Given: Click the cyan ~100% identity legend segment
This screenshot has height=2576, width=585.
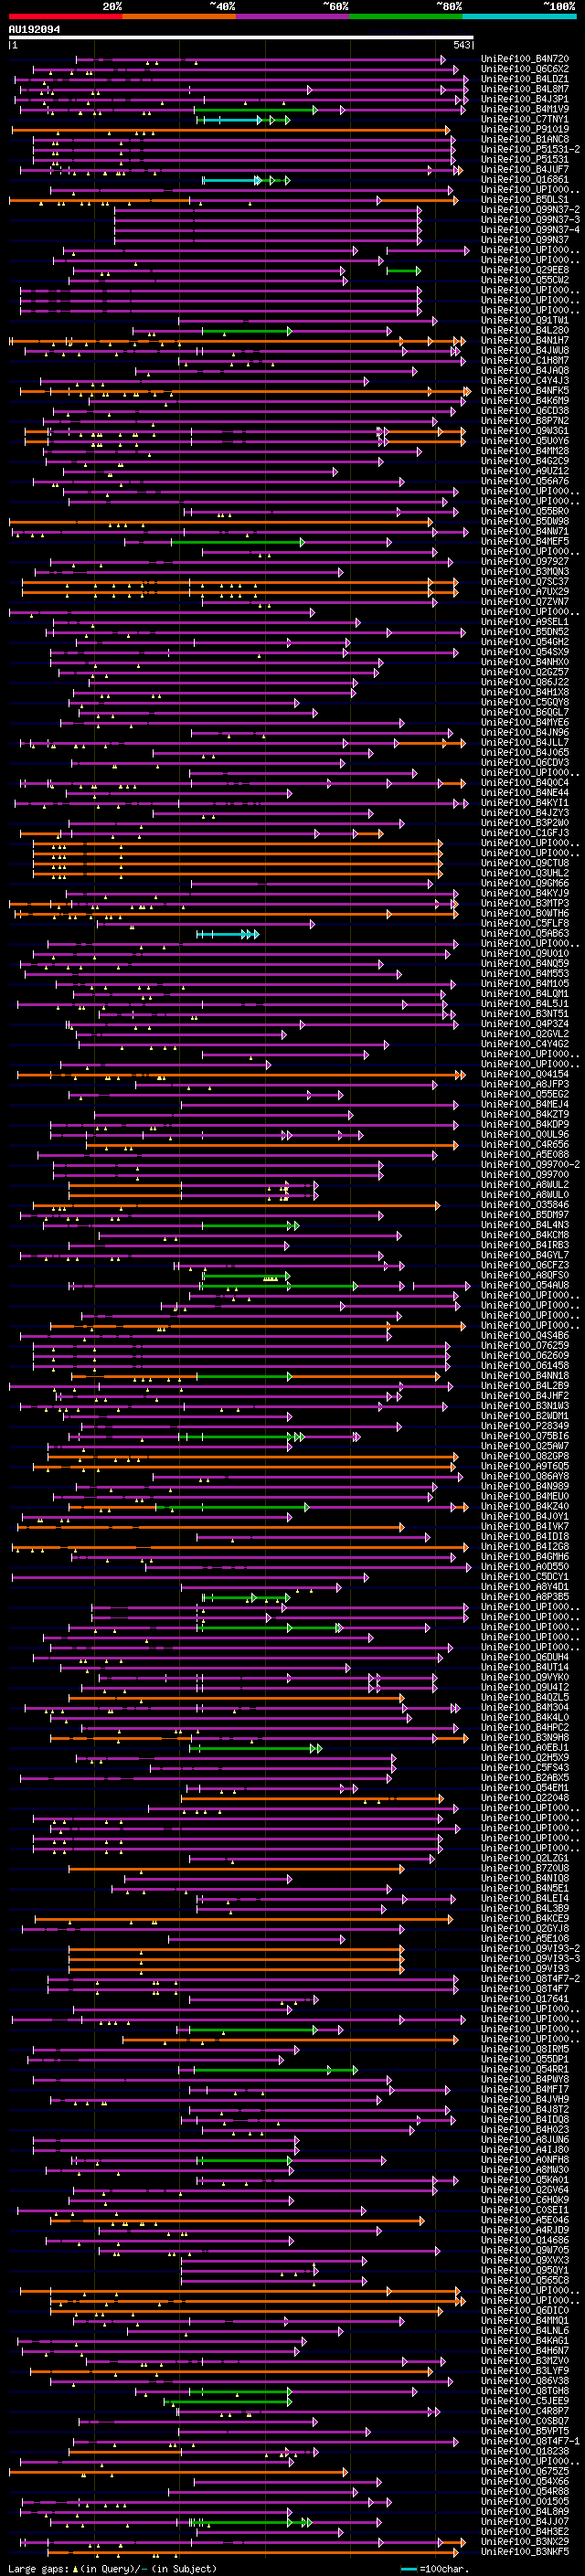Looking at the screenshot, I should 520,16.
